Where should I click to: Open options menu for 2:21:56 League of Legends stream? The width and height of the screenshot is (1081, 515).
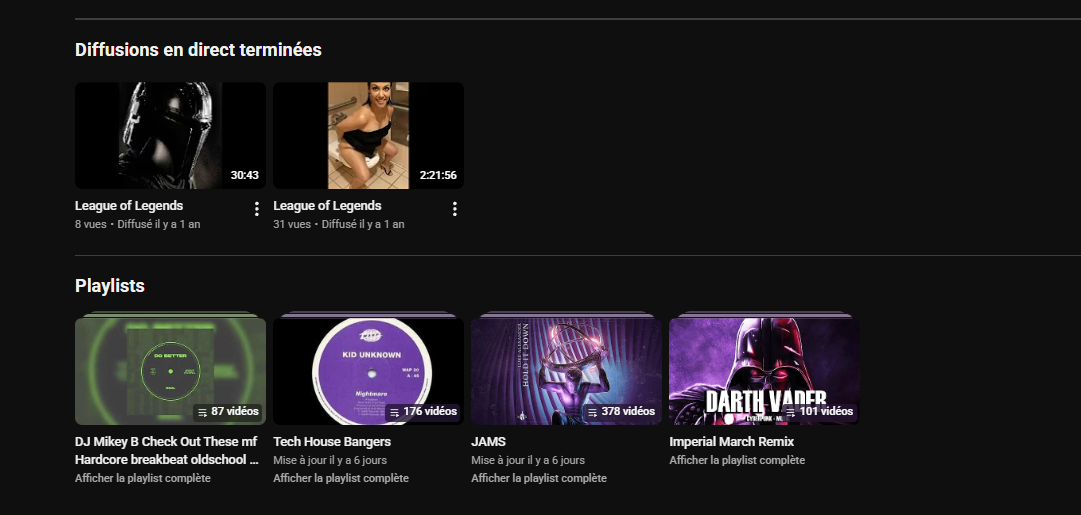454,208
